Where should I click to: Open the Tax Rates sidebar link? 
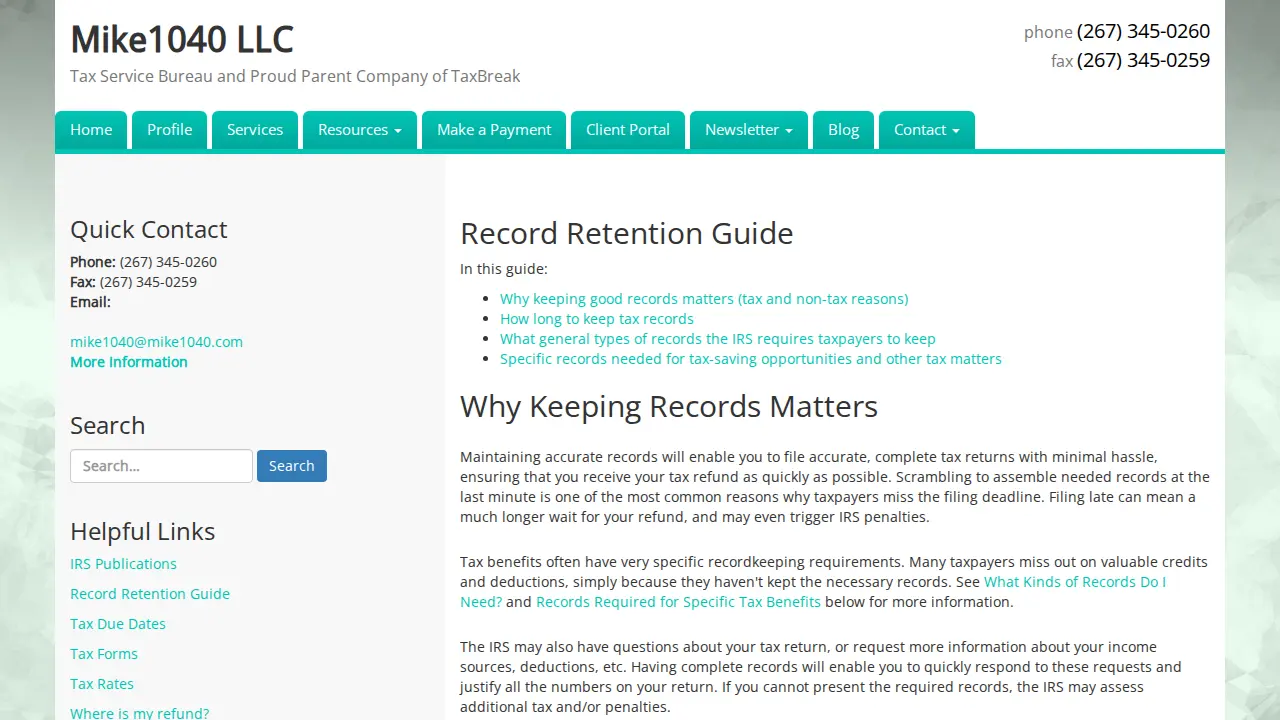pos(102,684)
